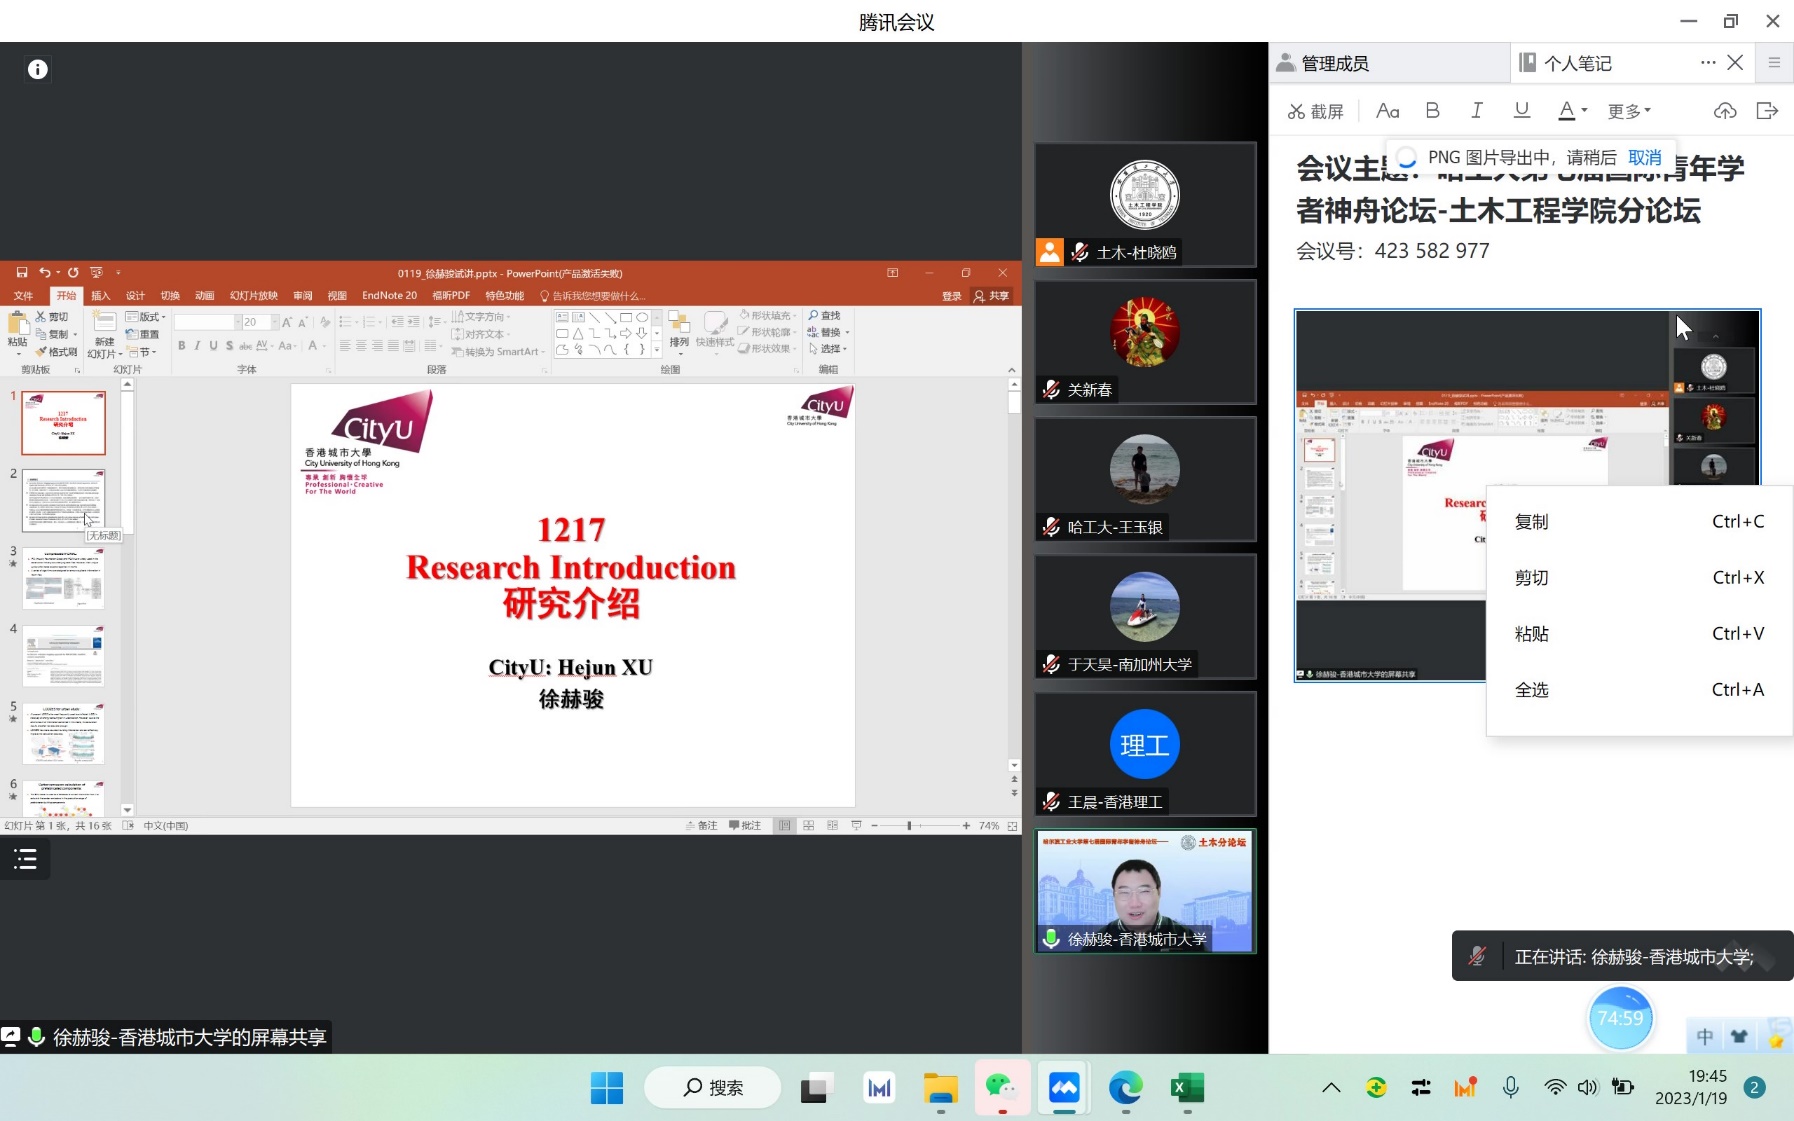Toggle bold formatting in personal notes
This screenshot has height=1121, width=1794.
click(x=1432, y=111)
